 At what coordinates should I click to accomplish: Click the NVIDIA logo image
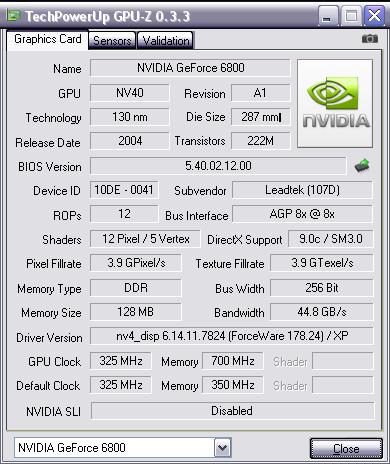click(335, 104)
